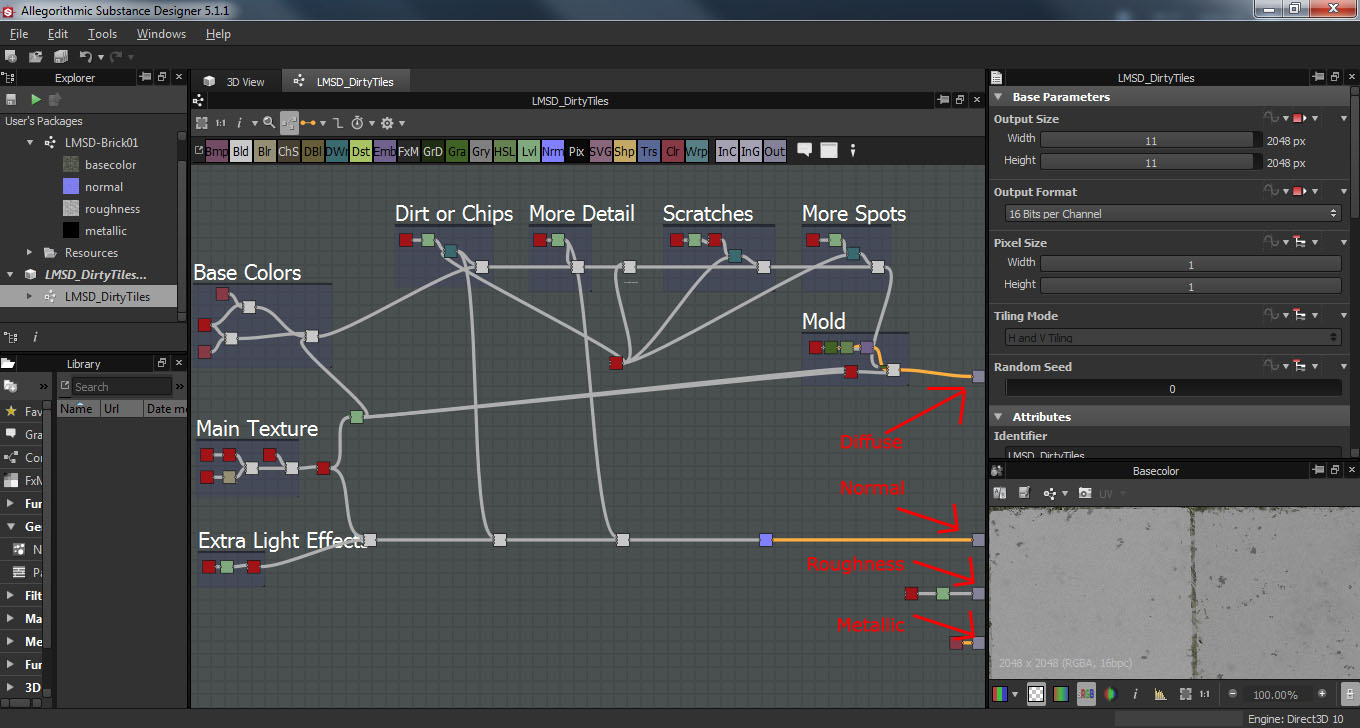The width and height of the screenshot is (1360, 728).
Task: Select the metallic output in Explorer
Action: pyautogui.click(x=106, y=231)
